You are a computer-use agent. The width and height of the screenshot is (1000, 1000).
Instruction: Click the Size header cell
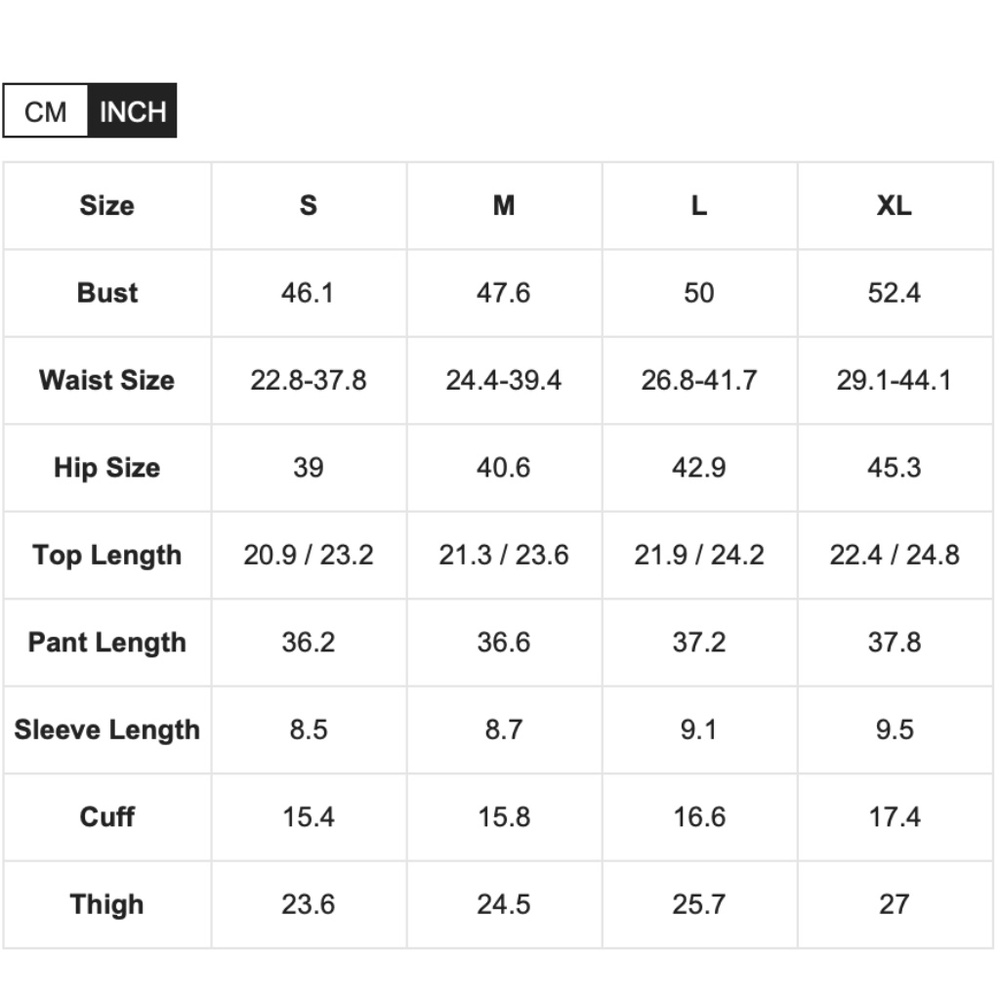point(107,206)
